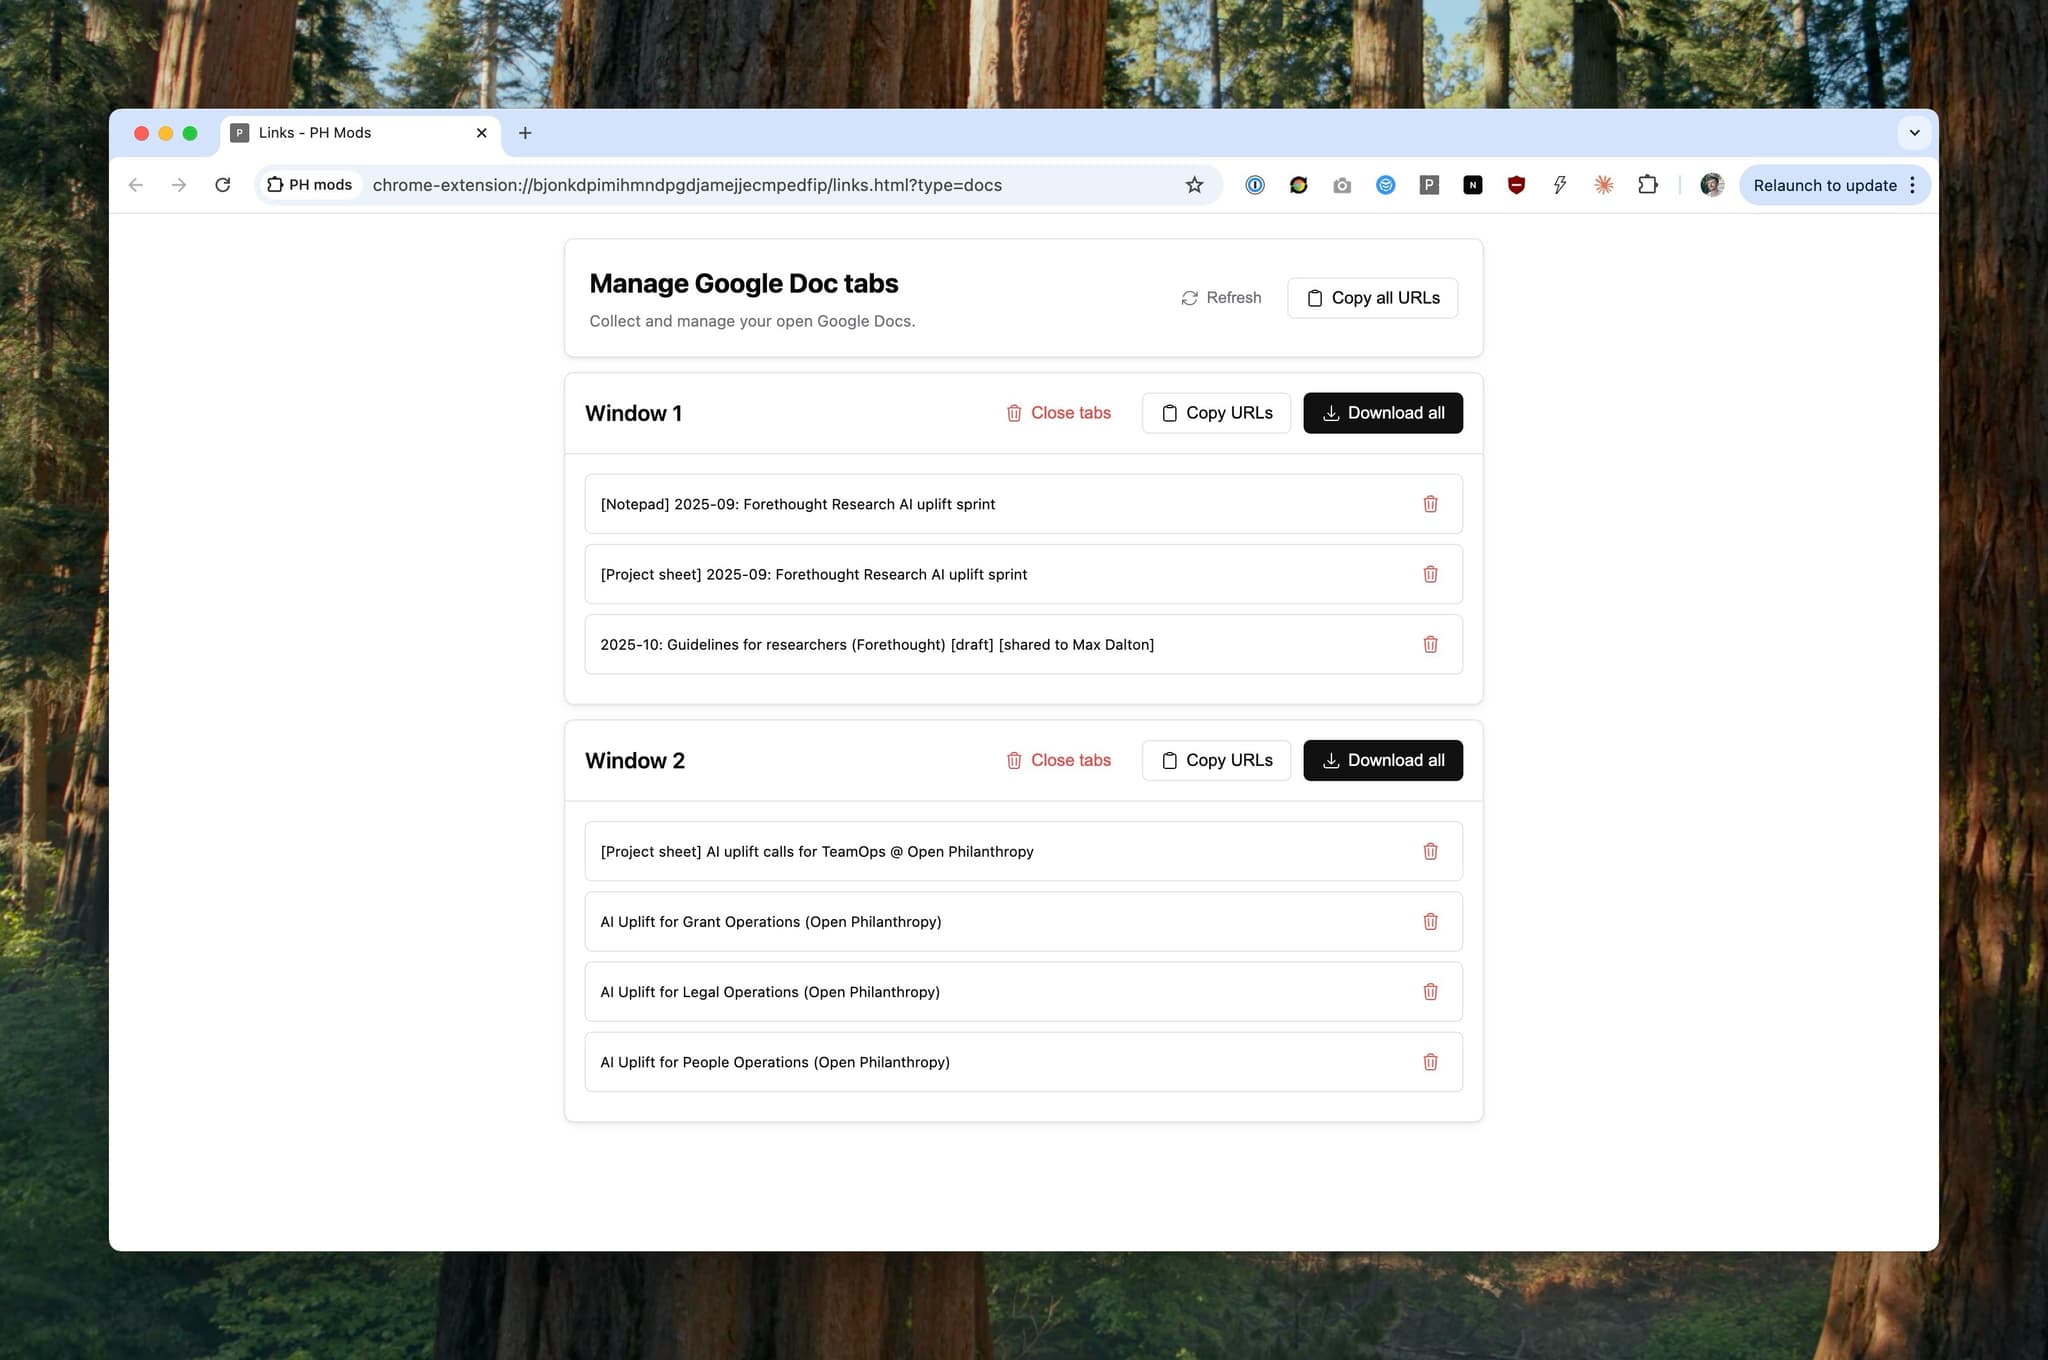Bookmark the current page with the star
This screenshot has height=1360, width=2048.
1194,185
